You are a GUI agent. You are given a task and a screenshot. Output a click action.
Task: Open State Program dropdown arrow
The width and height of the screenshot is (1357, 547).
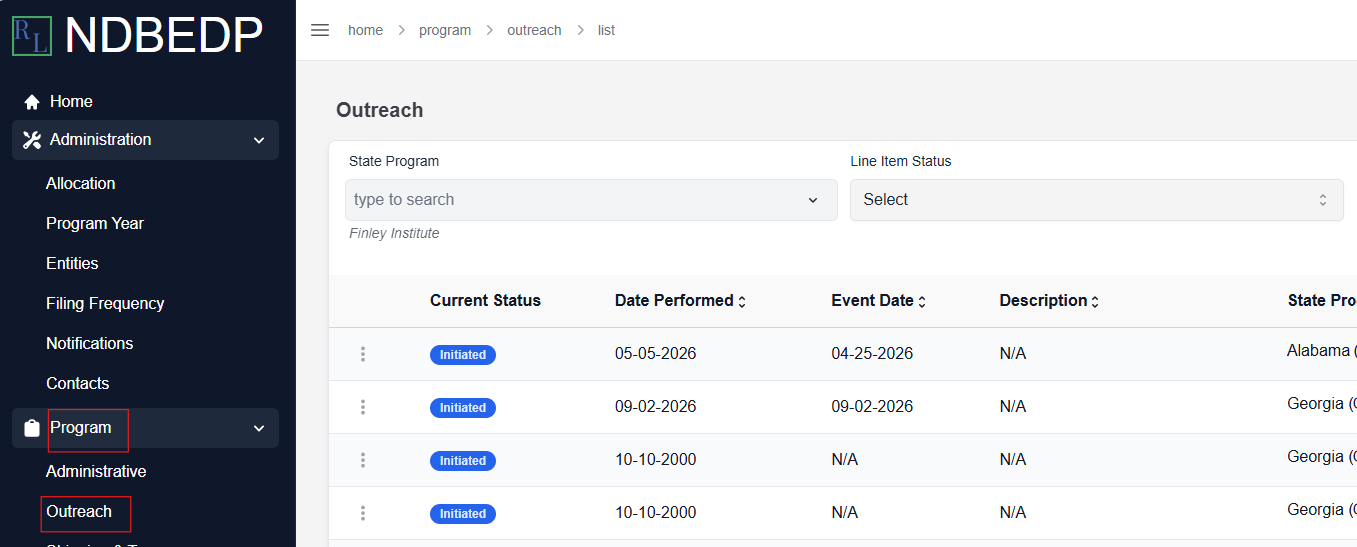point(813,200)
